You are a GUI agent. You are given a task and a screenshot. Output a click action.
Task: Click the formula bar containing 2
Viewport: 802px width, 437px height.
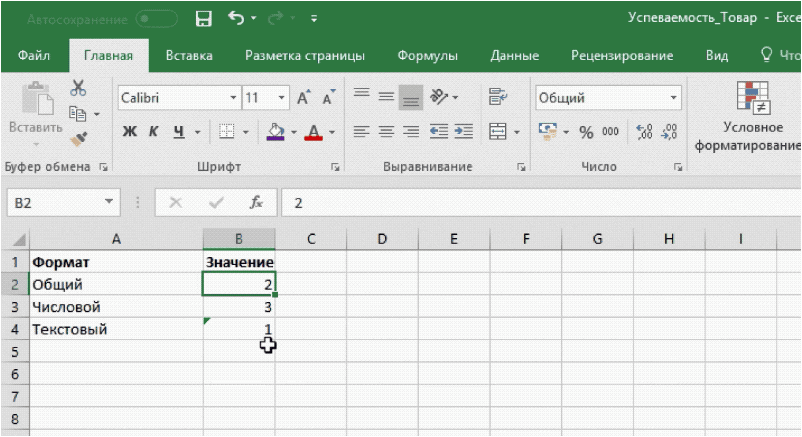541,203
